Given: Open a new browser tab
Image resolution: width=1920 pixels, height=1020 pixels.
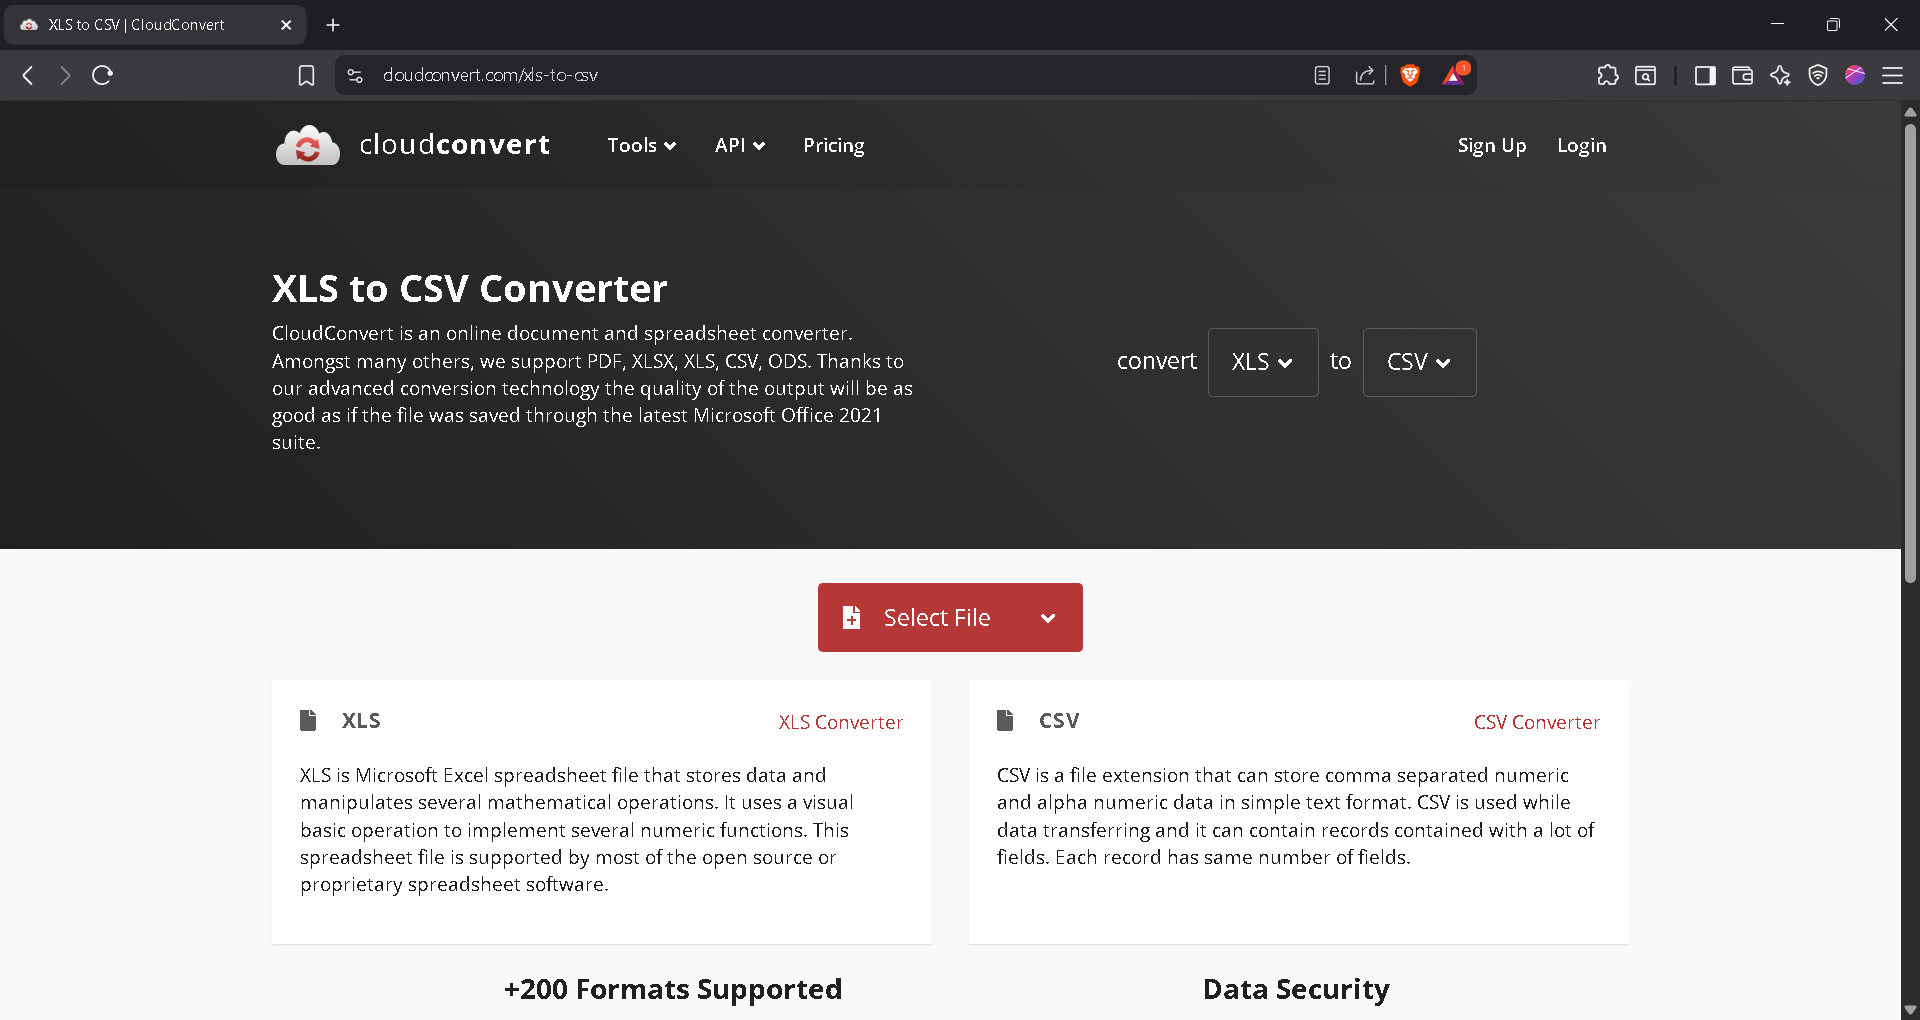Looking at the screenshot, I should pos(333,25).
